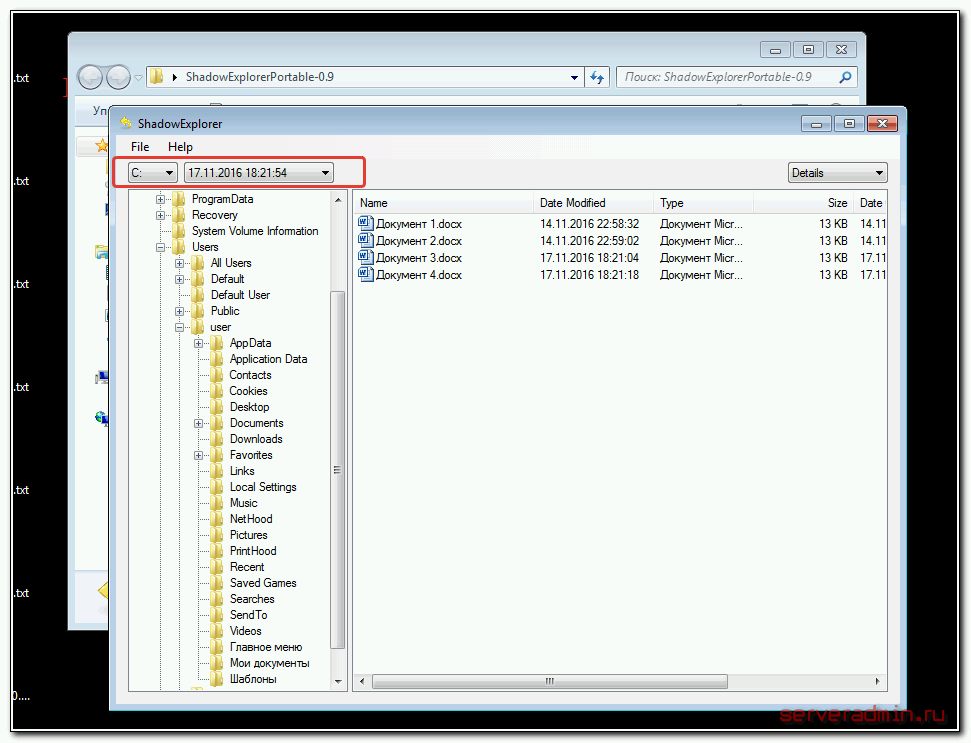Viewport: 971px width, 743px height.
Task: Click the Desktop folder icon in tree
Action: pyautogui.click(x=216, y=407)
